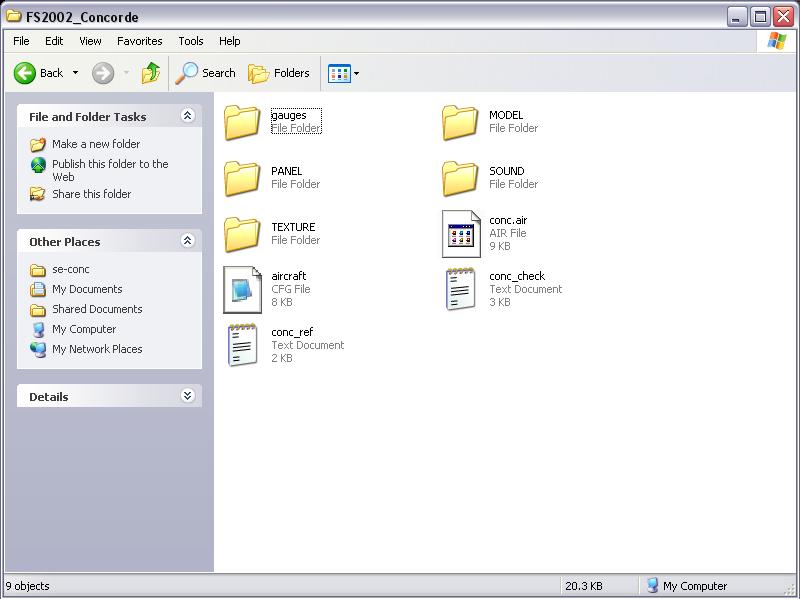Select the aircraft CFG file icon

(242, 290)
